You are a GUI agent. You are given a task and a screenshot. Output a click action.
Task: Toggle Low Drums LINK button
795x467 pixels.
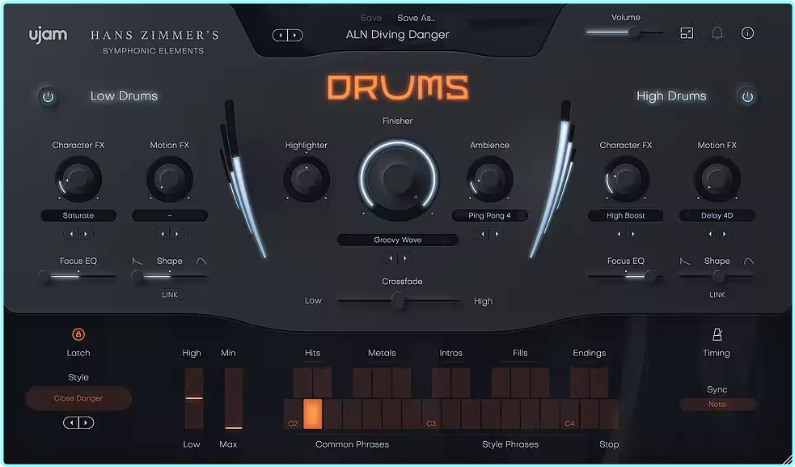pyautogui.click(x=169, y=295)
